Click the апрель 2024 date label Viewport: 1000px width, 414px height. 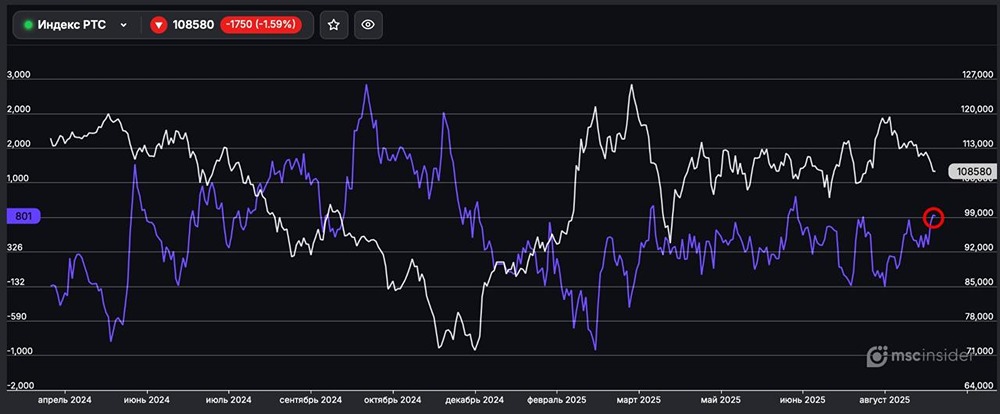[64, 399]
